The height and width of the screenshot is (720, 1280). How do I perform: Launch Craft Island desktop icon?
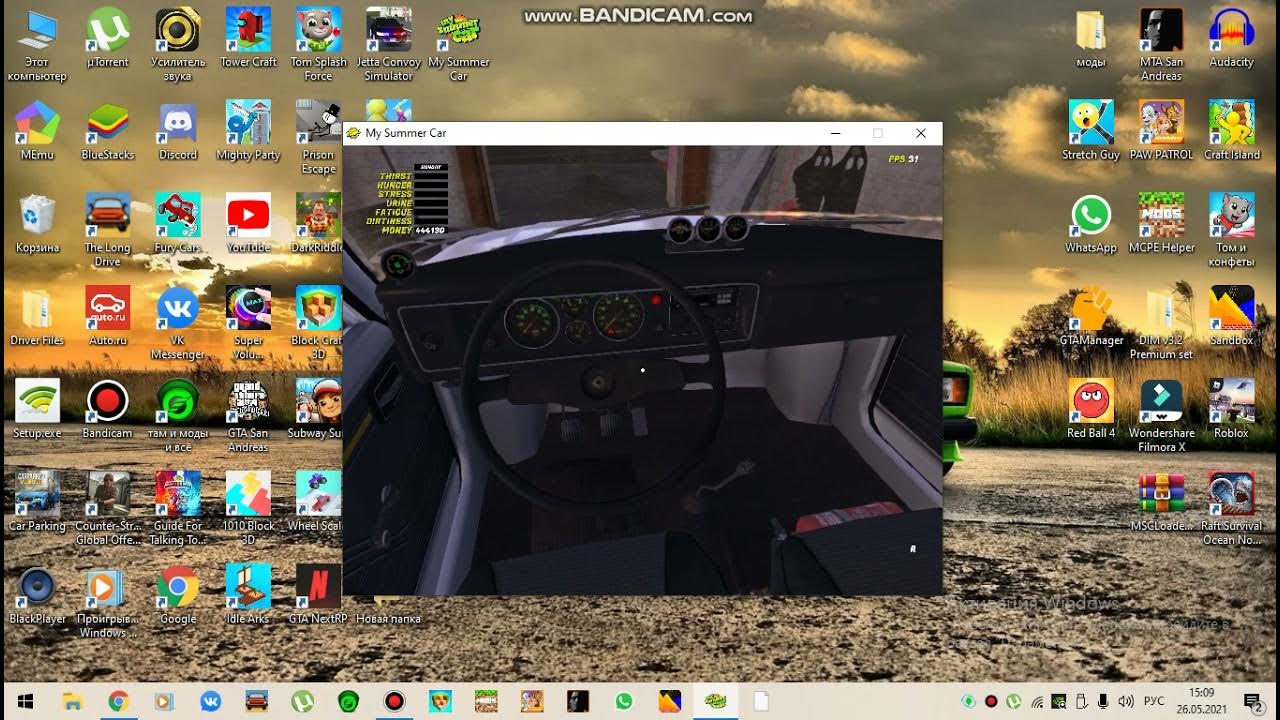tap(1231, 131)
